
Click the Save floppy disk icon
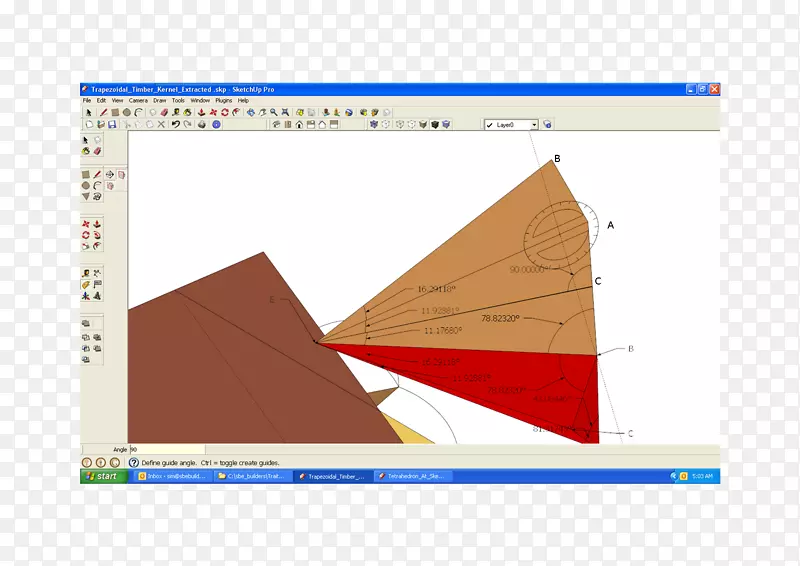(x=112, y=125)
